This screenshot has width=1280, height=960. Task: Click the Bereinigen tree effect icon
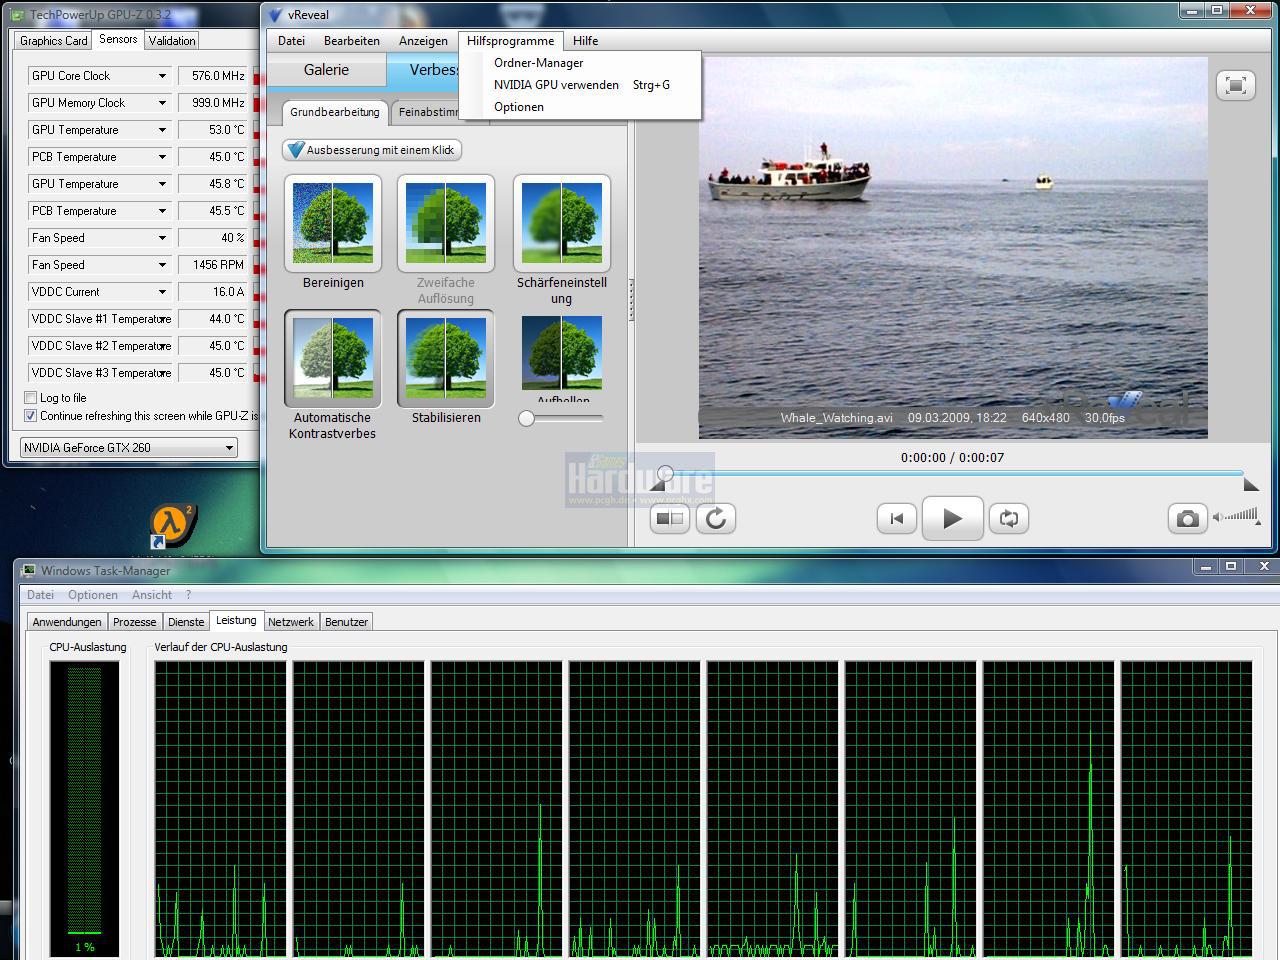(333, 223)
